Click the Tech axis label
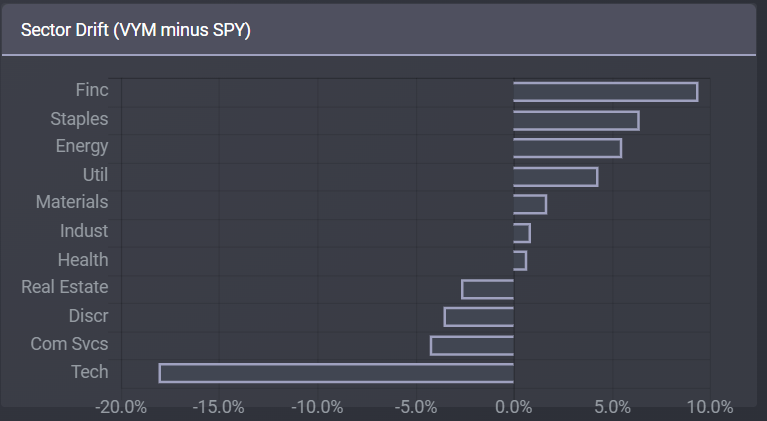Image resolution: width=767 pixels, height=421 pixels. [90, 372]
